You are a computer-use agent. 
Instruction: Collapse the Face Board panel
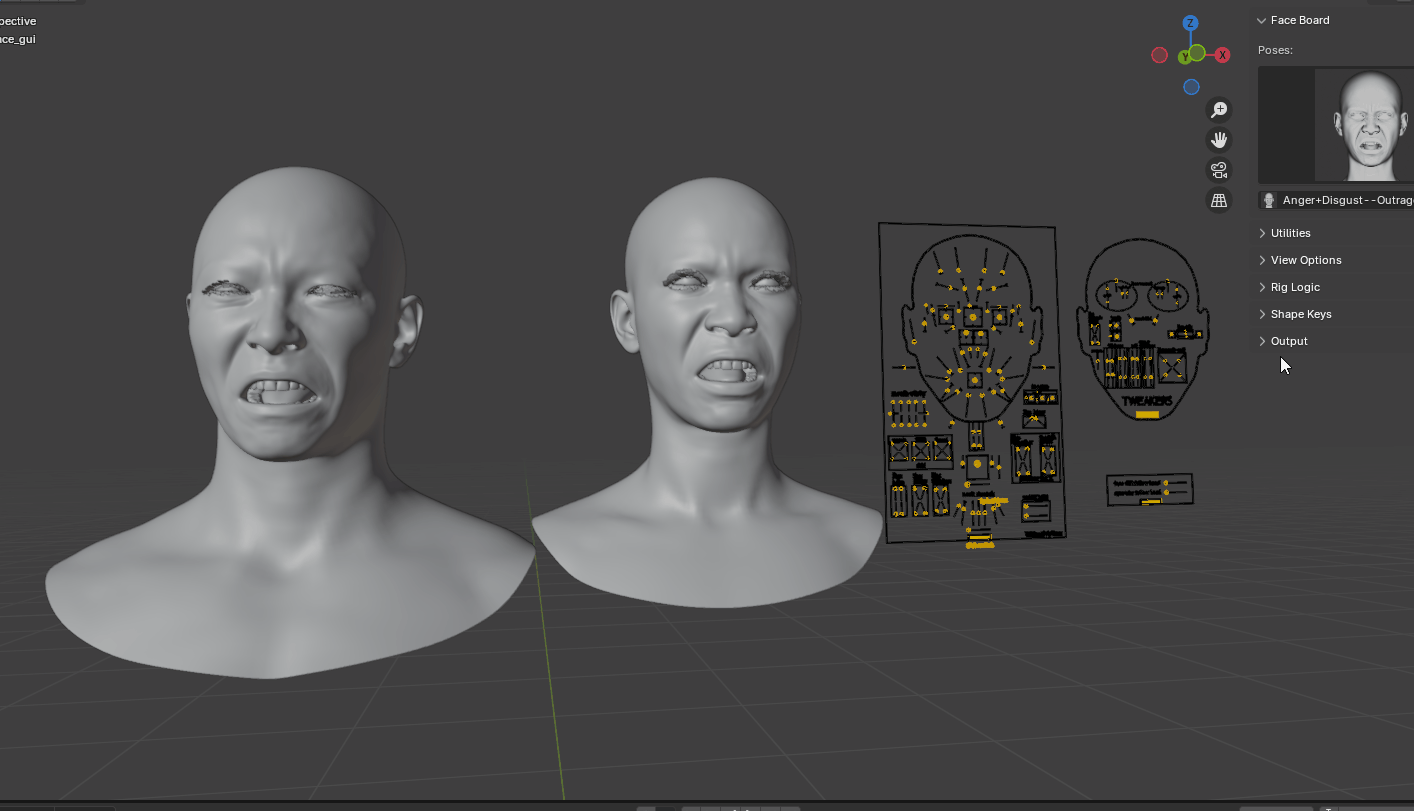point(1262,20)
